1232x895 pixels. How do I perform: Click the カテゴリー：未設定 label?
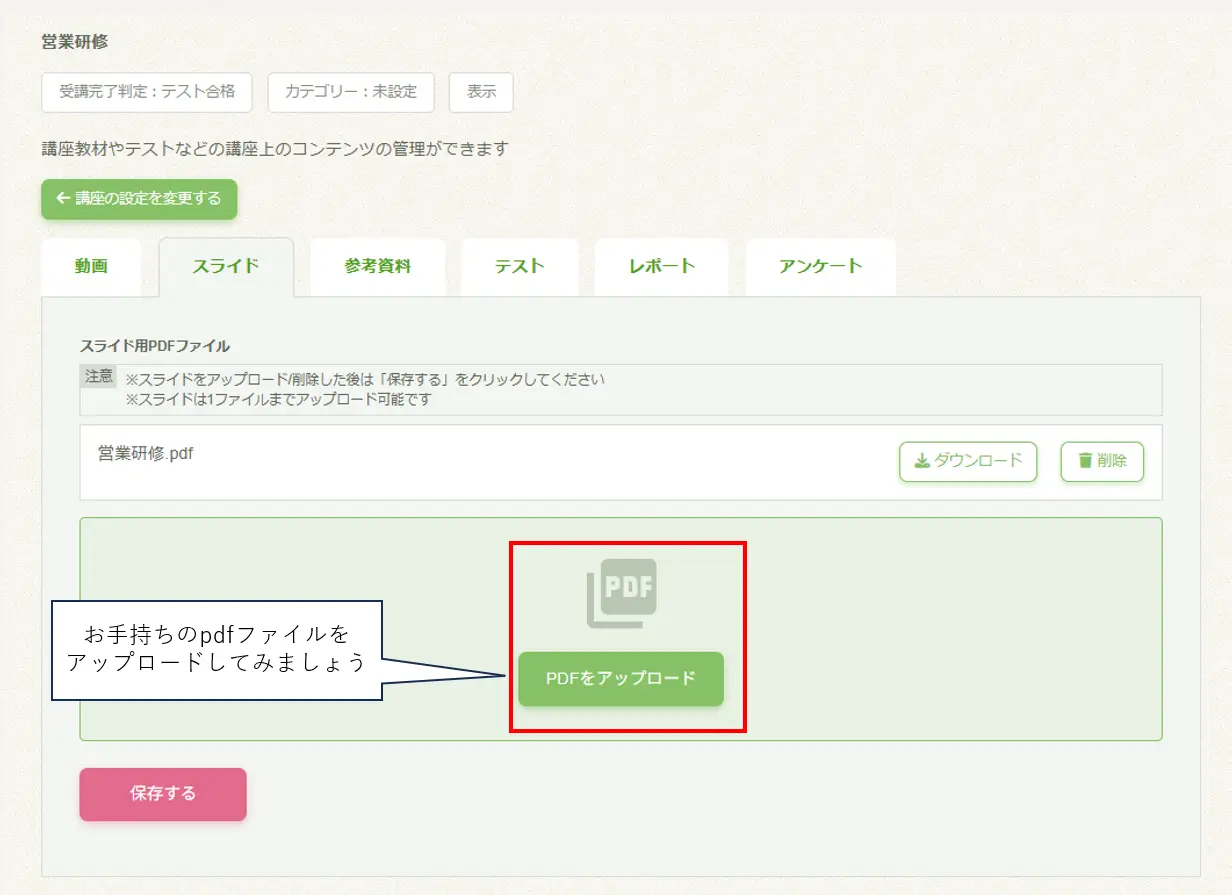click(x=351, y=92)
